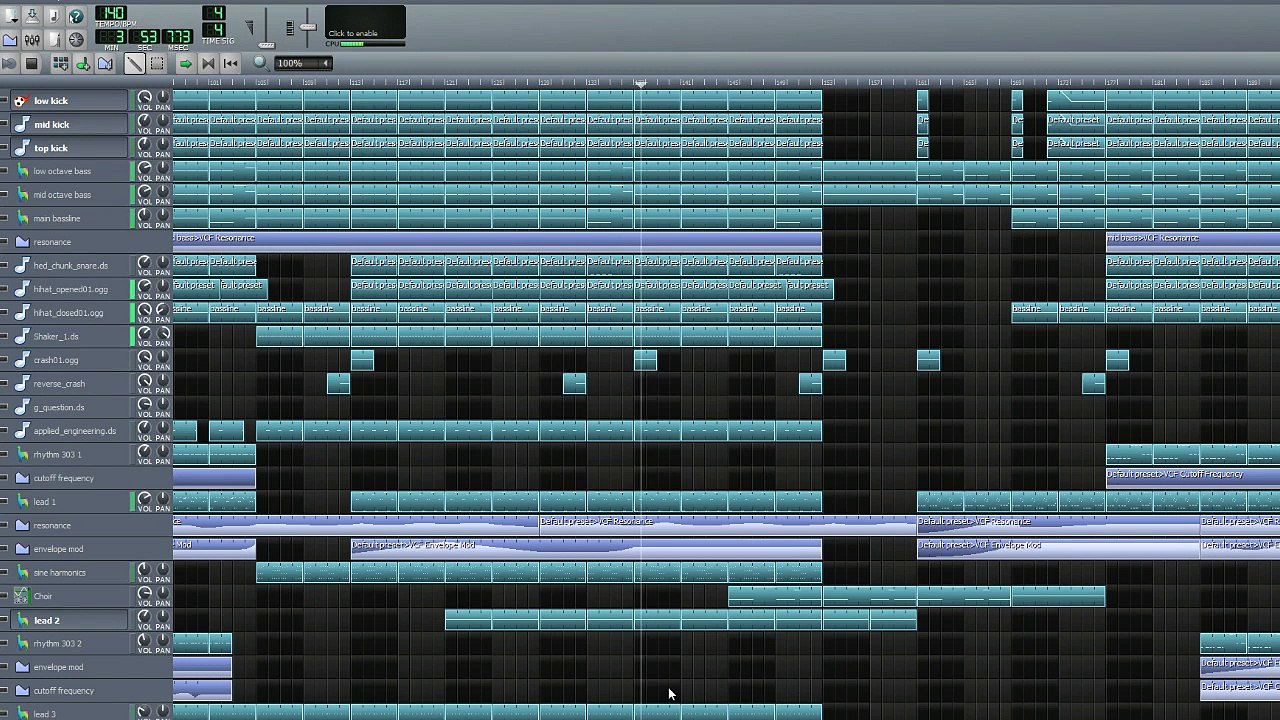The image size is (1280, 720).
Task: Open the lead 2 instrument track button
Action: [70, 620]
